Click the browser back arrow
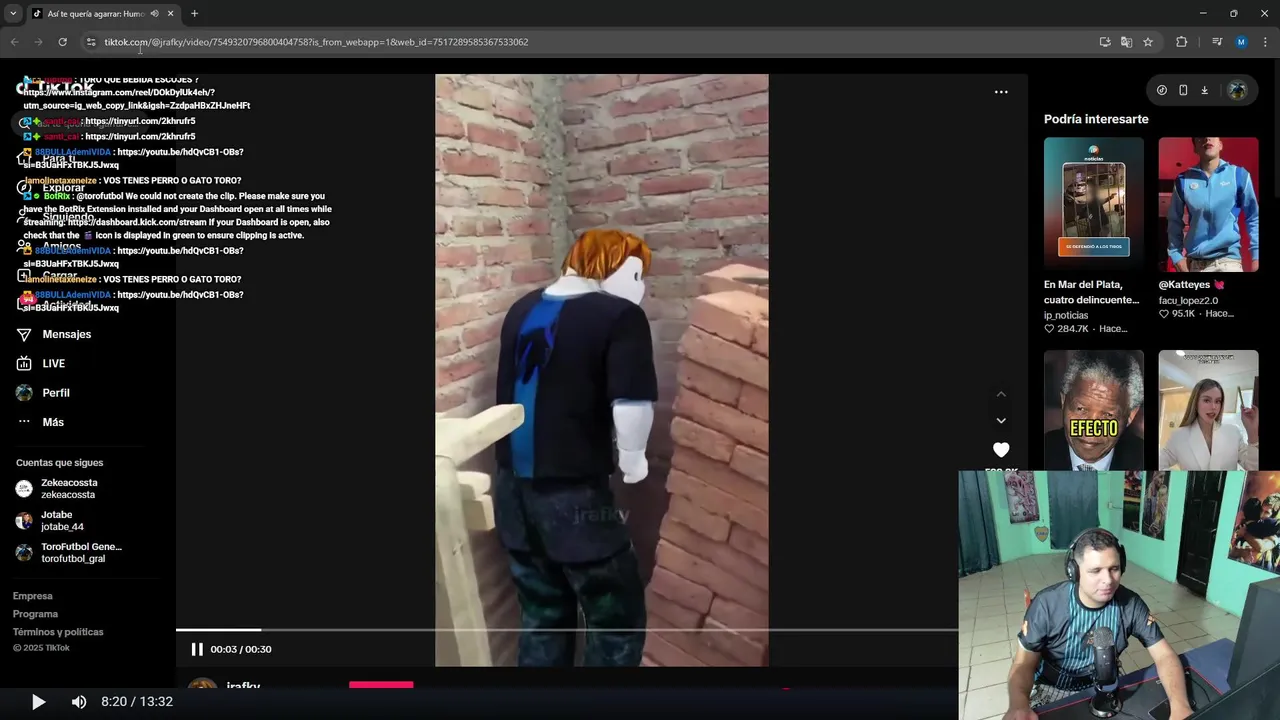1280x720 pixels. coord(14,42)
